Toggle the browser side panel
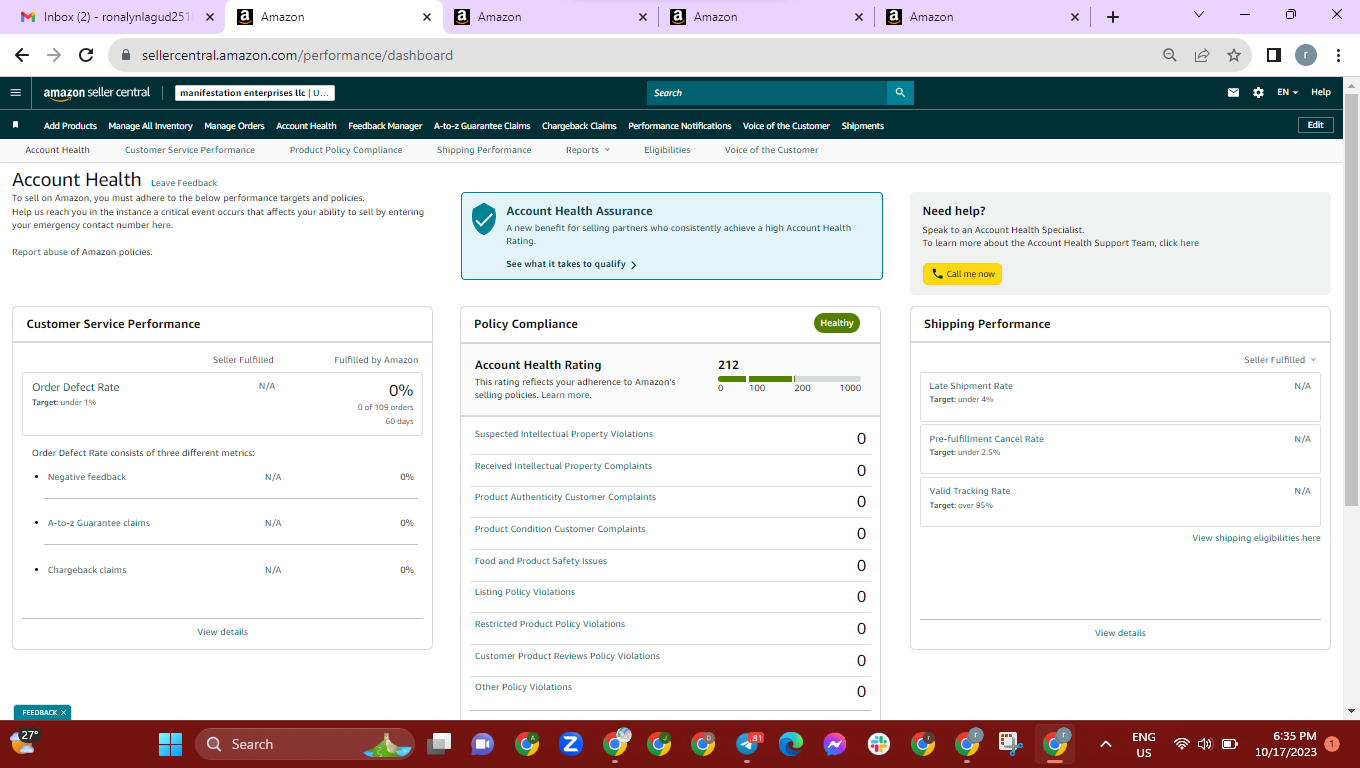The width and height of the screenshot is (1360, 768). pyautogui.click(x=1274, y=55)
